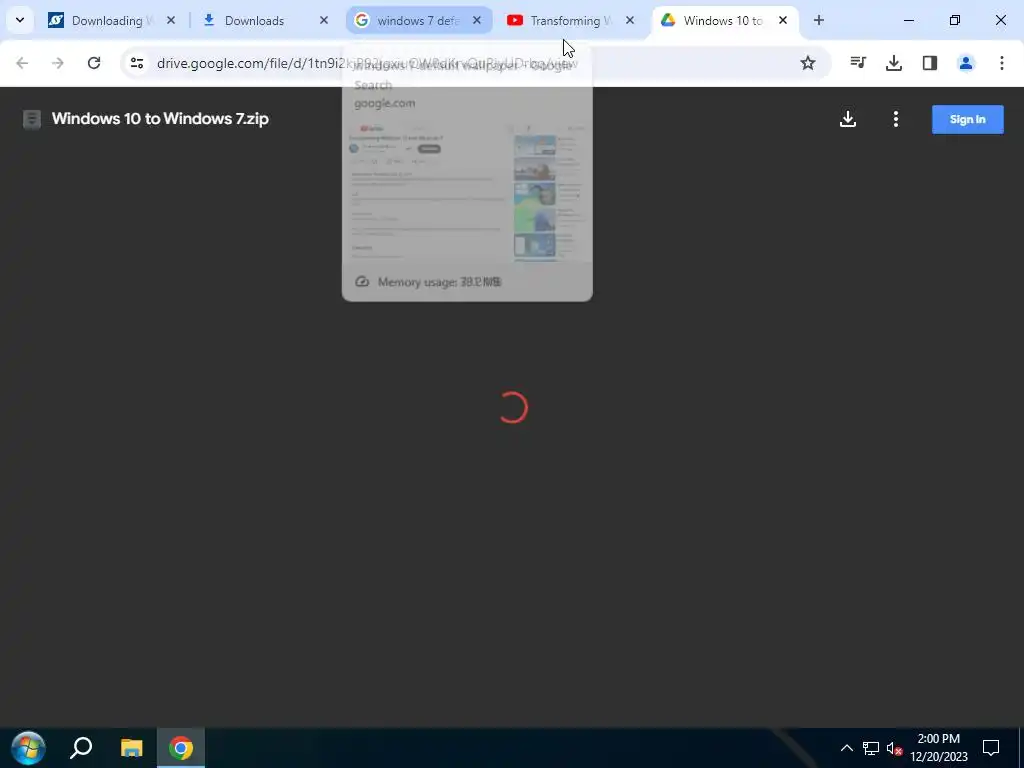1024x768 pixels.
Task: Show hidden system tray icons
Action: [846, 748]
